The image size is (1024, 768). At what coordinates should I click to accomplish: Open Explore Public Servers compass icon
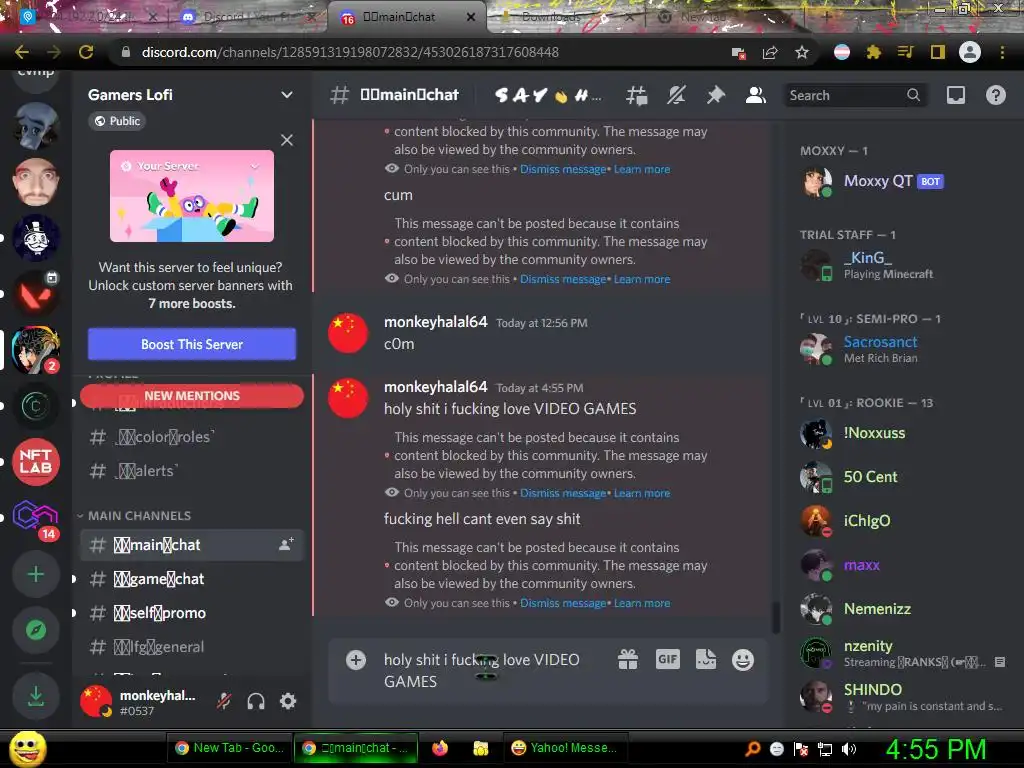pyautogui.click(x=36, y=630)
